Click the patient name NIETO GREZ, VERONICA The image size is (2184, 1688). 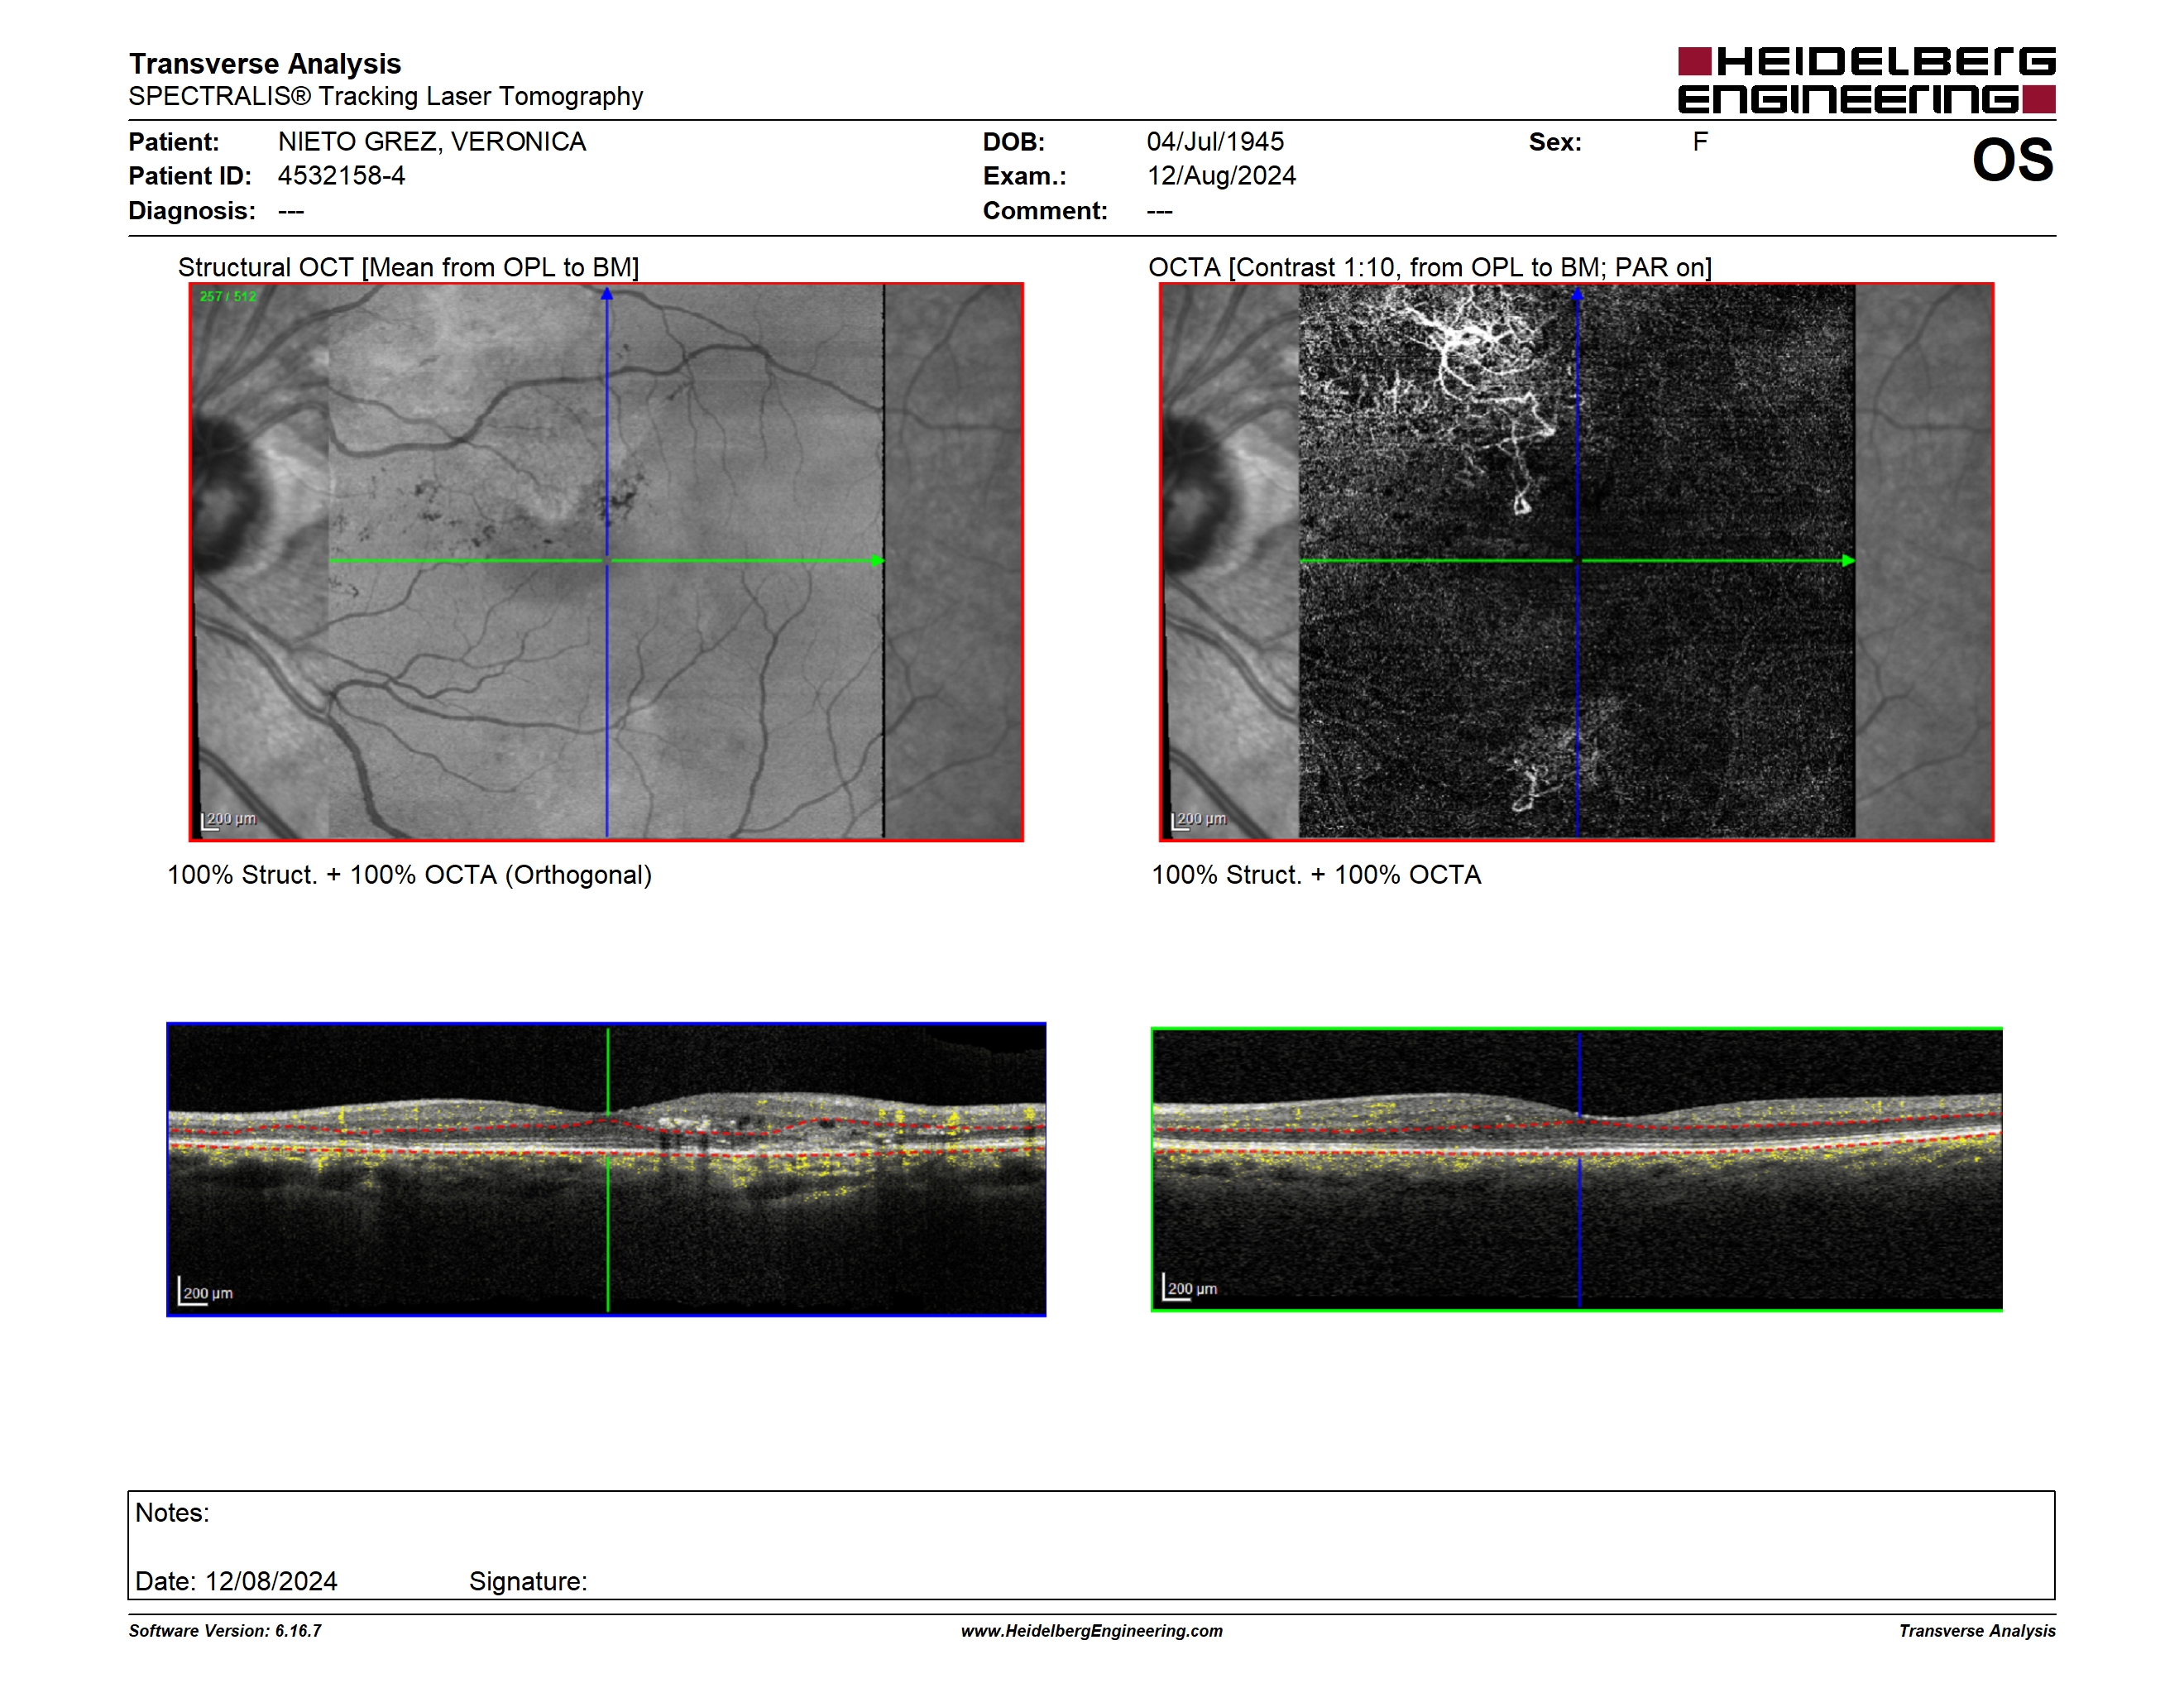(432, 142)
